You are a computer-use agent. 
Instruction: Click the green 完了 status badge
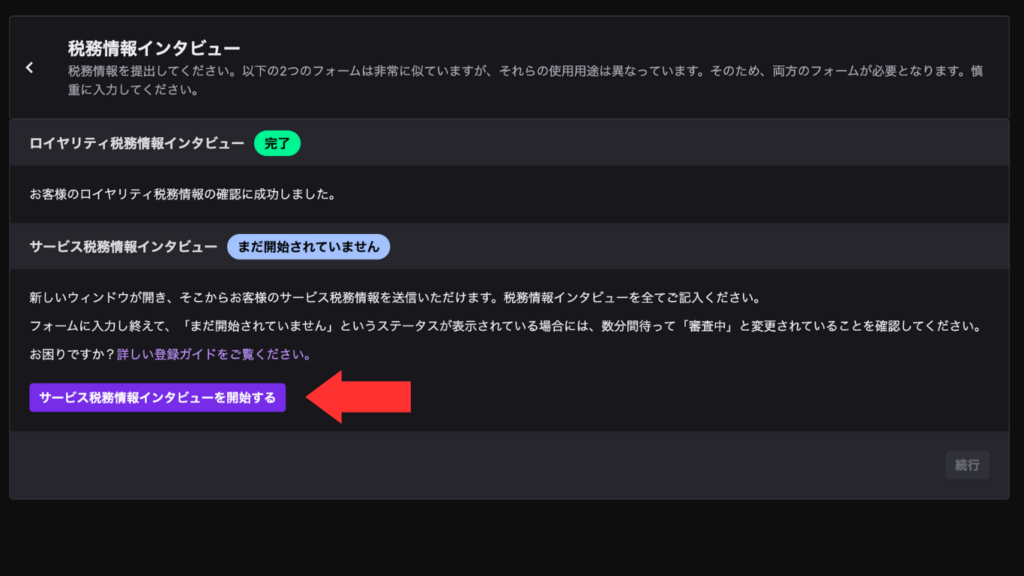coord(277,144)
